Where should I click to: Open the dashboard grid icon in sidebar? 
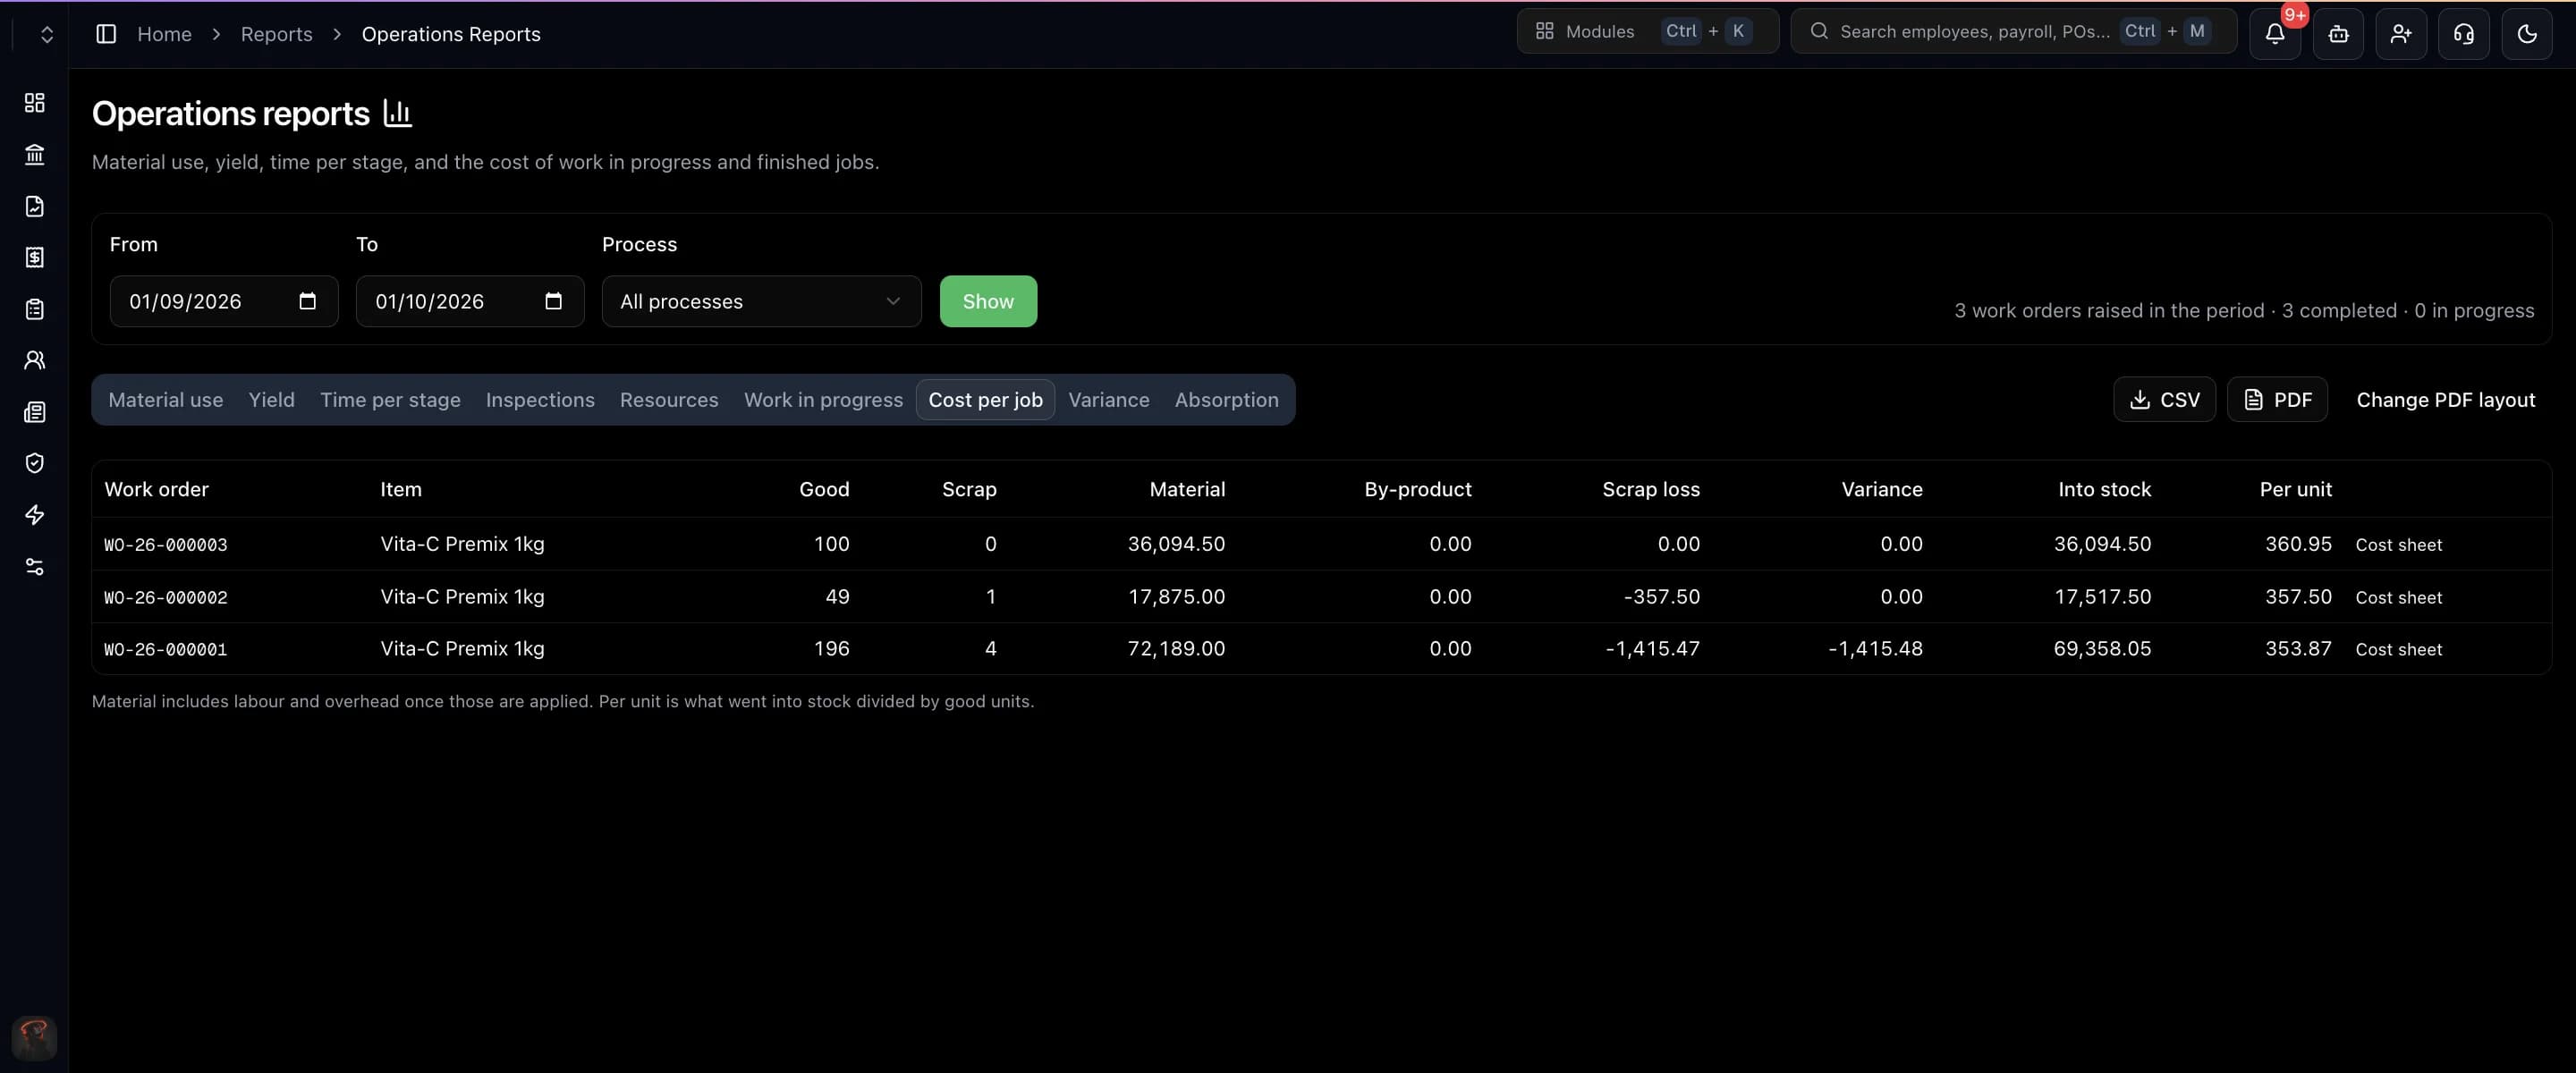click(x=34, y=103)
